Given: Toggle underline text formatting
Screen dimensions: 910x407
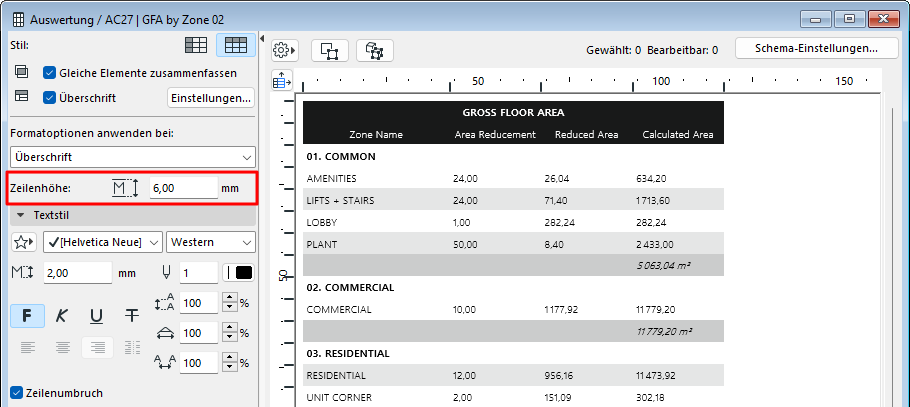Looking at the screenshot, I should (x=97, y=316).
